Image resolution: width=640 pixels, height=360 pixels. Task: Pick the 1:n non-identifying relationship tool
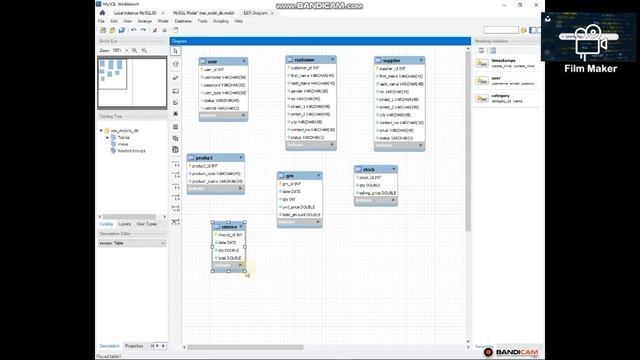176,176
